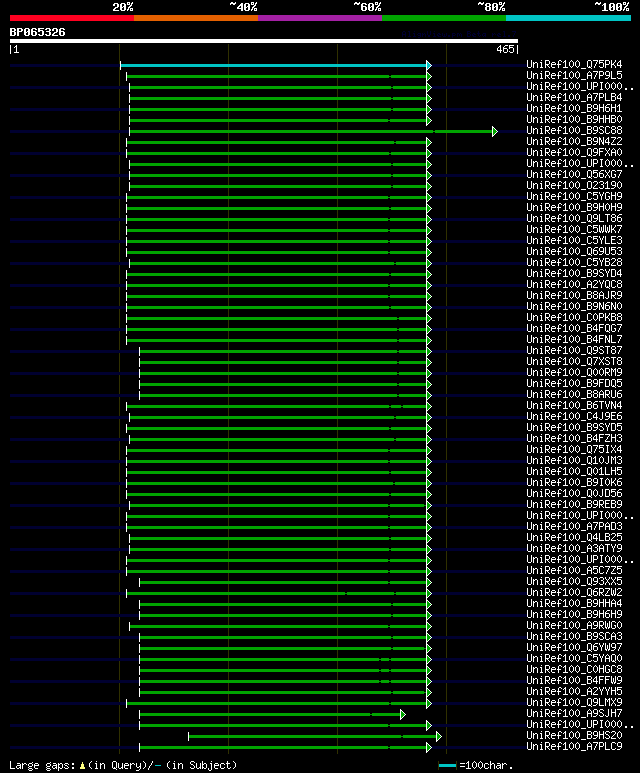Select the UniRef100_Q7XST8 label
640x773 pixels.
point(574,361)
